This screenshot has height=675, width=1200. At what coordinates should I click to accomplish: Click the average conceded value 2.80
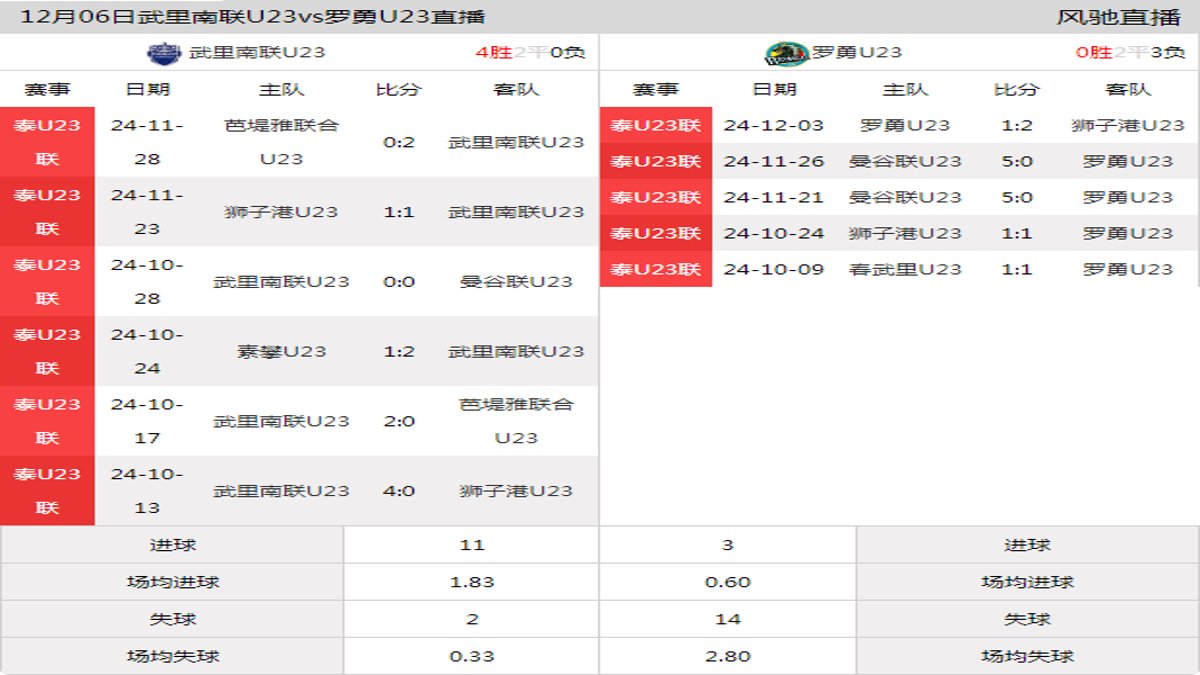click(728, 656)
